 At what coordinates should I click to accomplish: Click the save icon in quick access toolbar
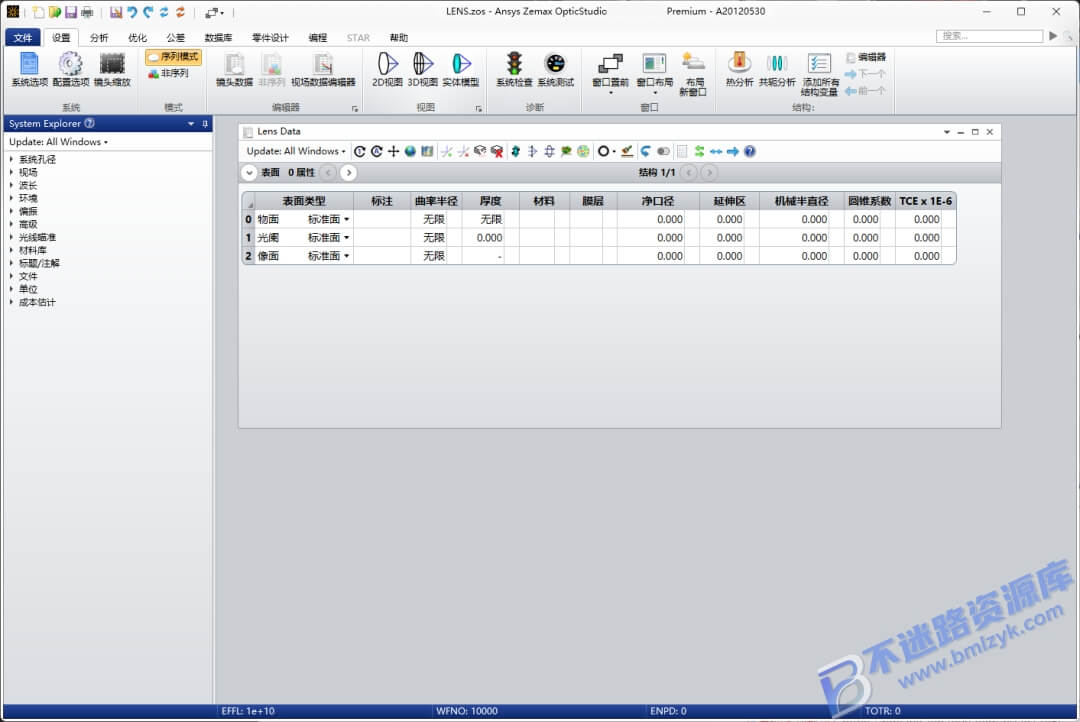70,12
